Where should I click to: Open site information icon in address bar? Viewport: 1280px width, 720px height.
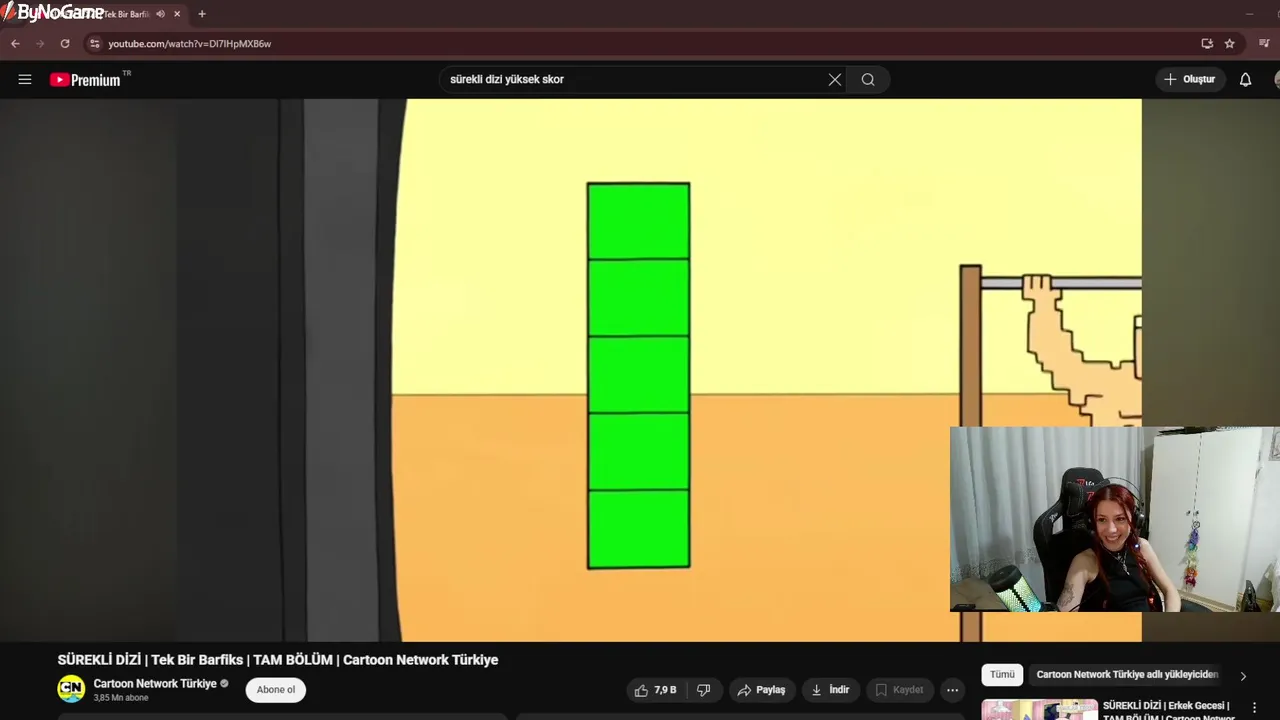[x=94, y=44]
